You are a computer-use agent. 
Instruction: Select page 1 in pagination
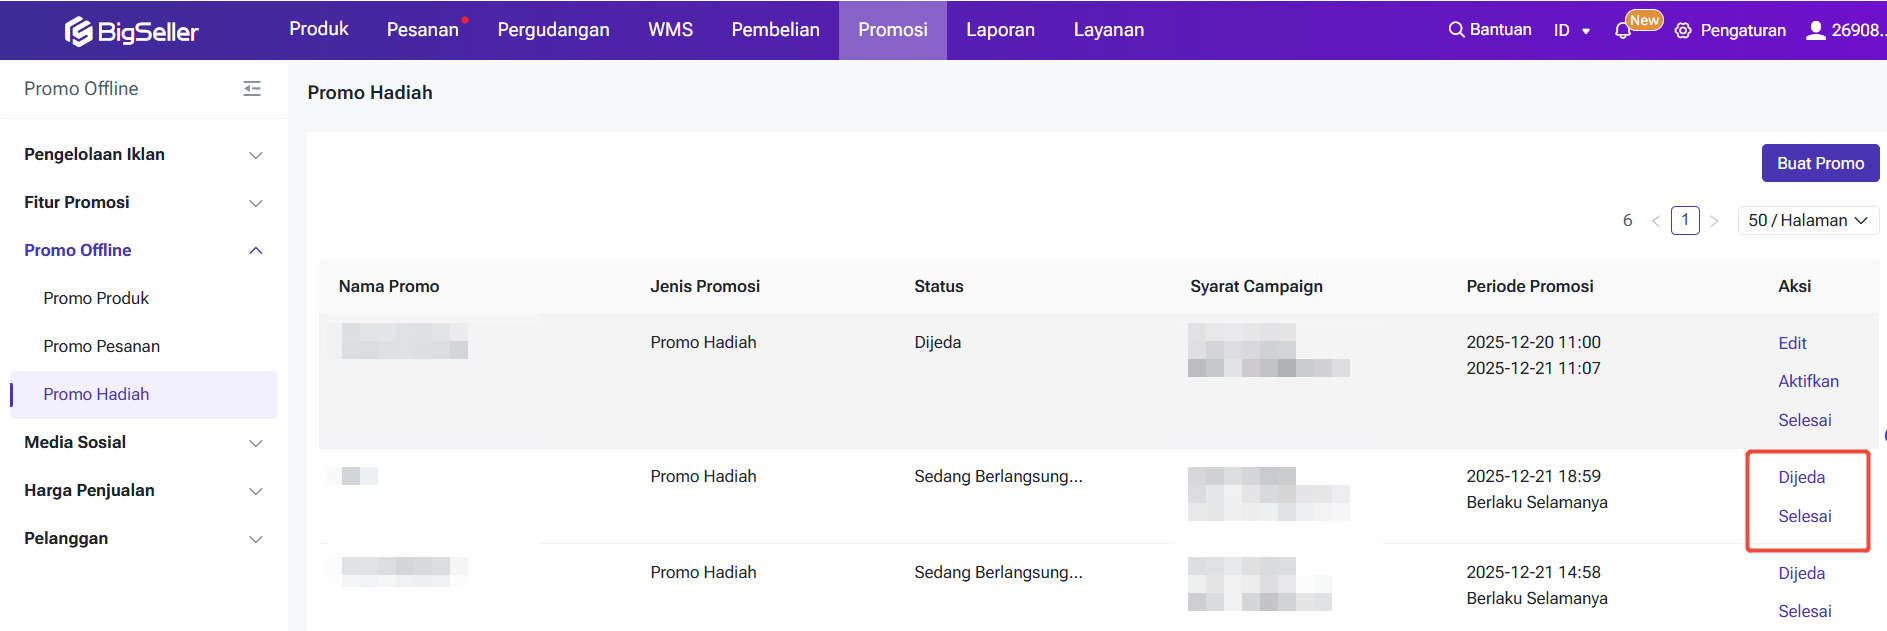point(1685,220)
